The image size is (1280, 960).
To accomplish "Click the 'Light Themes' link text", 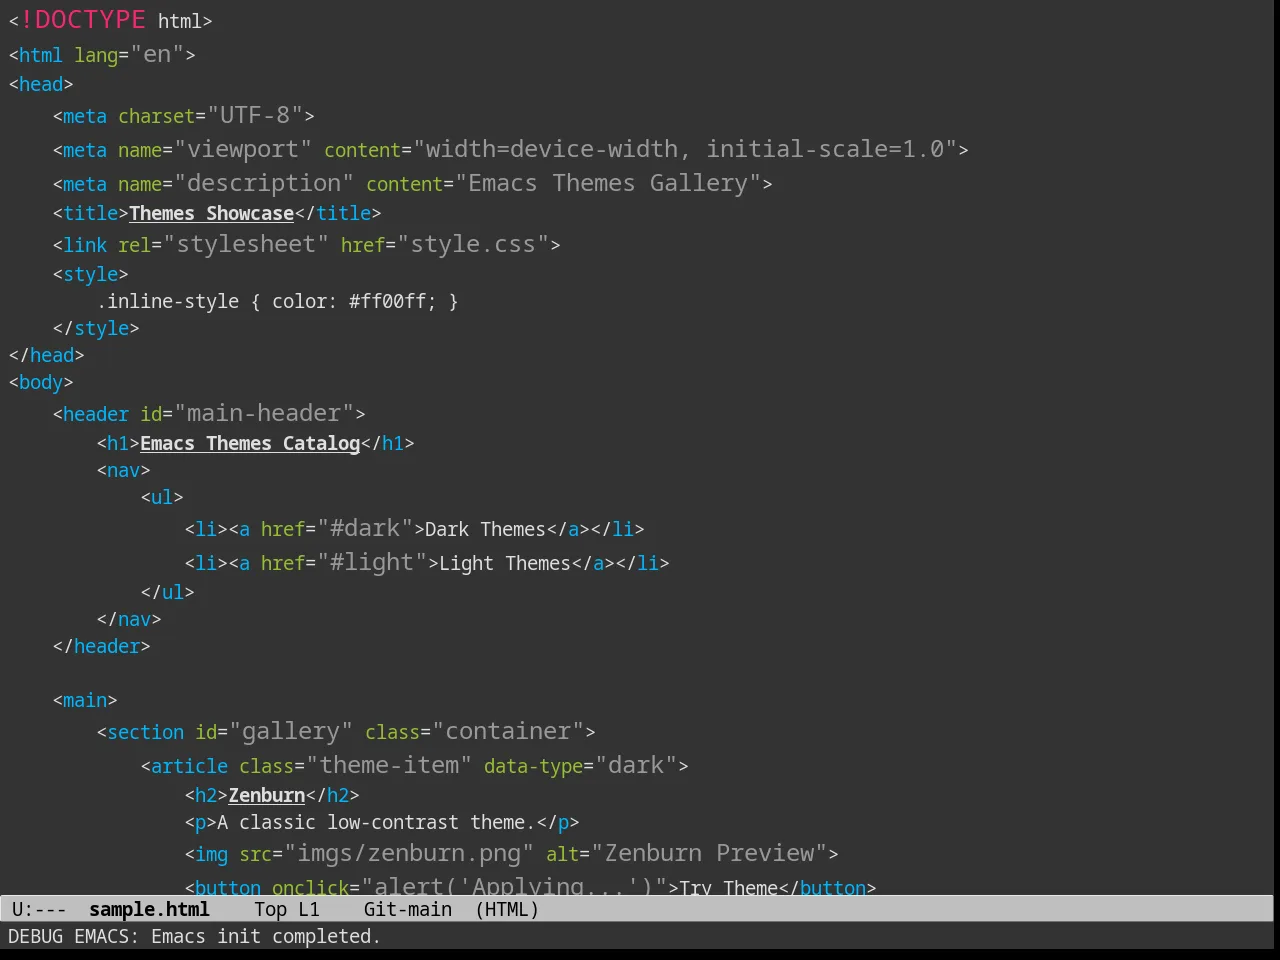I will [505, 563].
